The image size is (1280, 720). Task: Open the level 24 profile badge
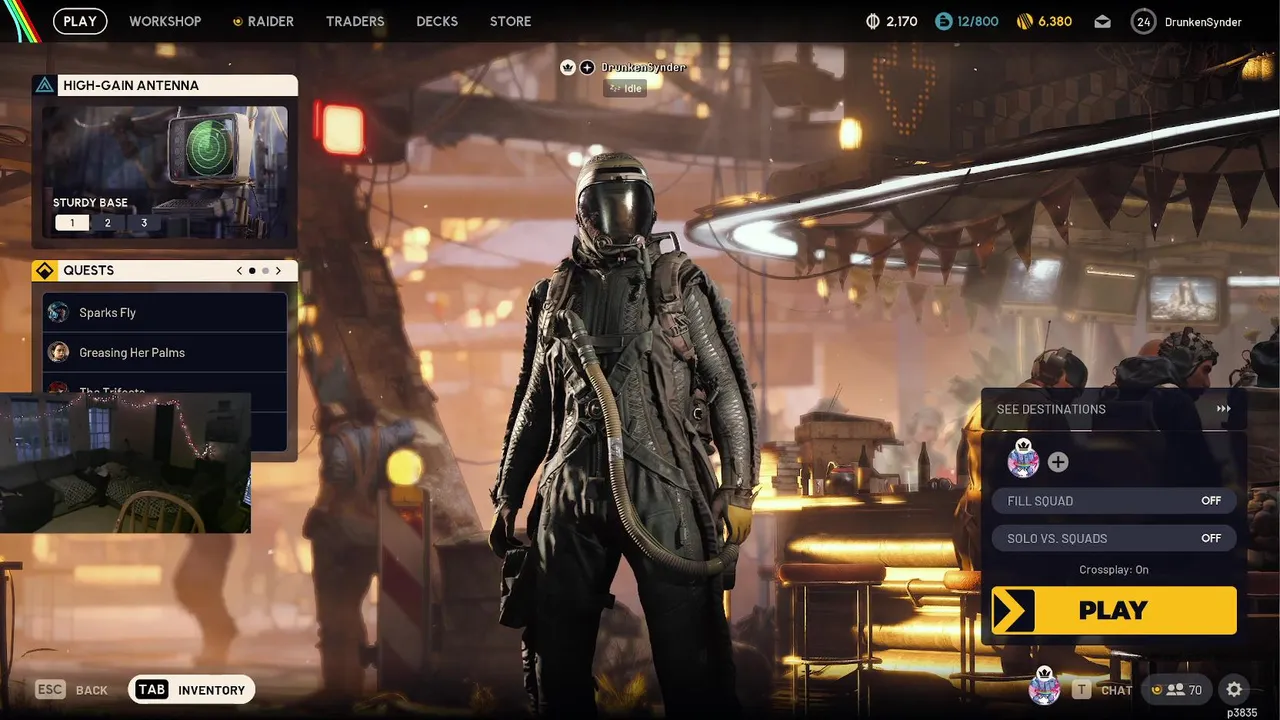(x=1143, y=21)
